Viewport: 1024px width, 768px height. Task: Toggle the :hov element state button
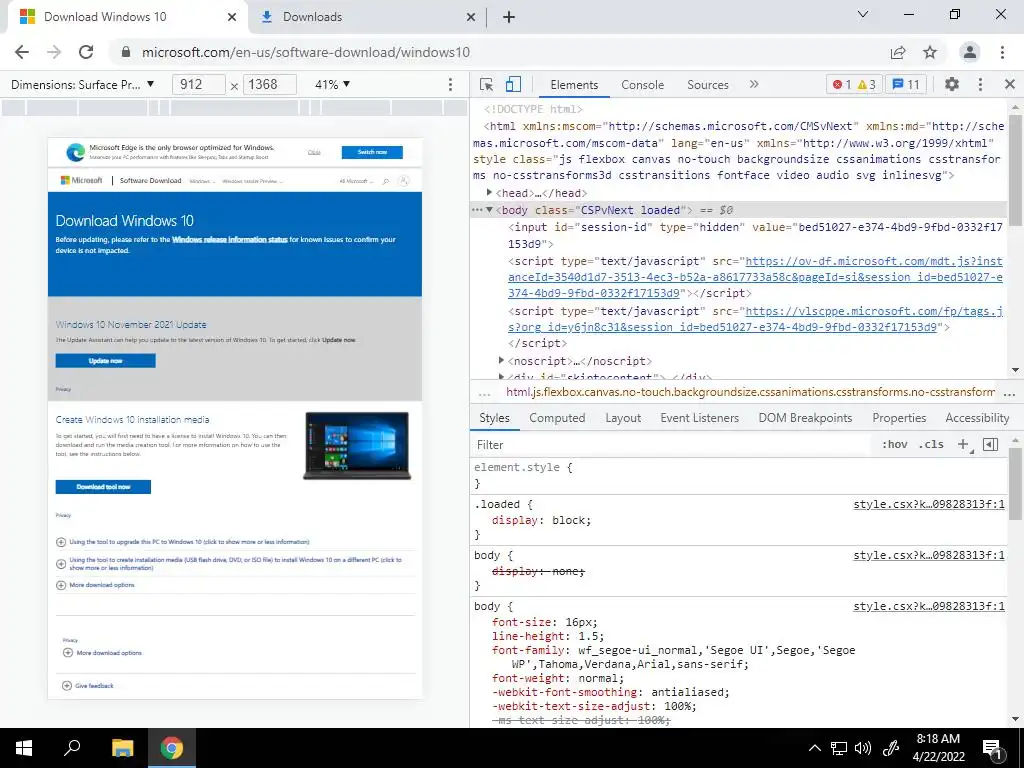[894, 444]
